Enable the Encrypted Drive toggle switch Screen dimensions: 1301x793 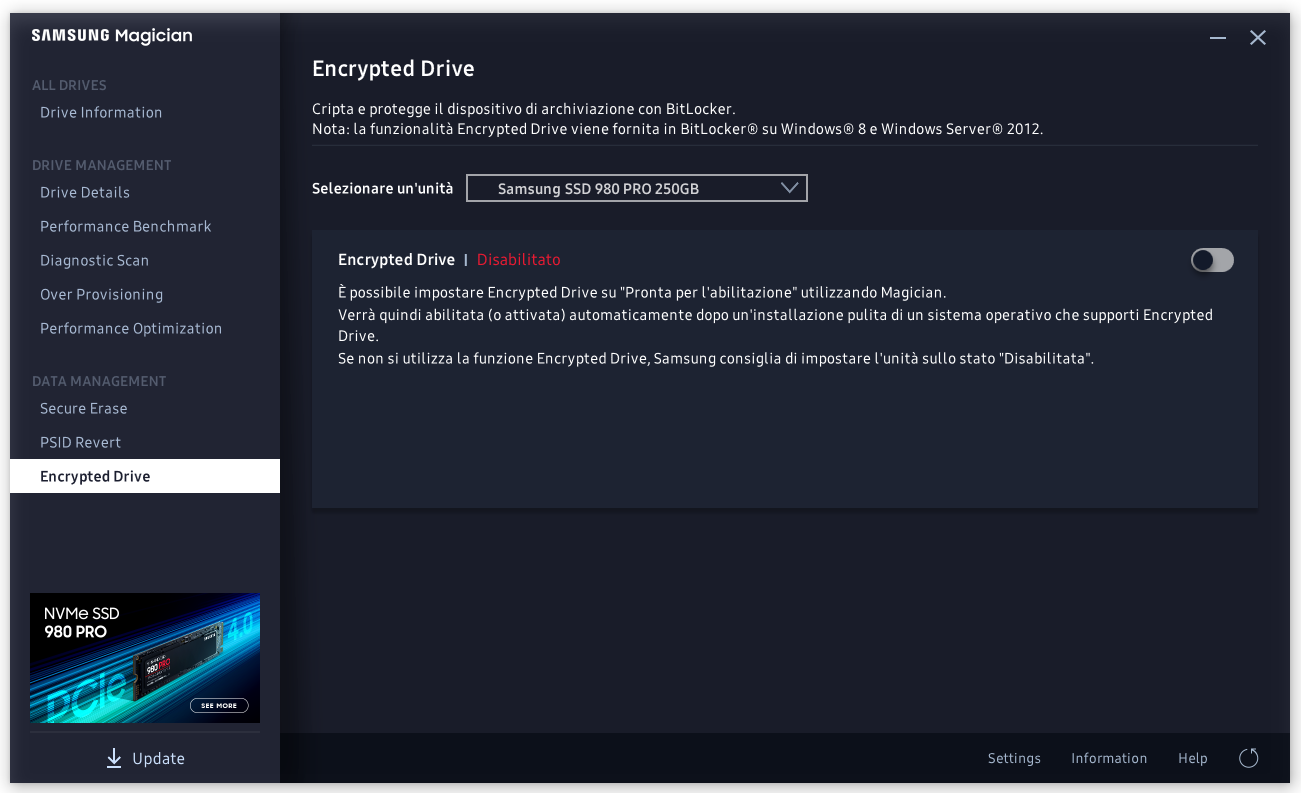point(1212,260)
